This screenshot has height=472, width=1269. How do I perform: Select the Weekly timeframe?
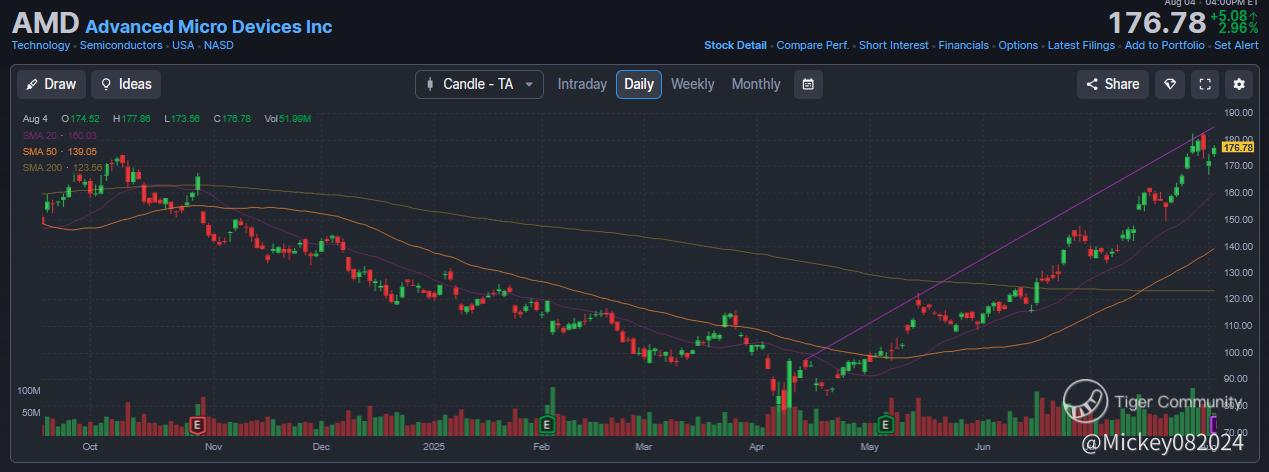click(x=692, y=84)
